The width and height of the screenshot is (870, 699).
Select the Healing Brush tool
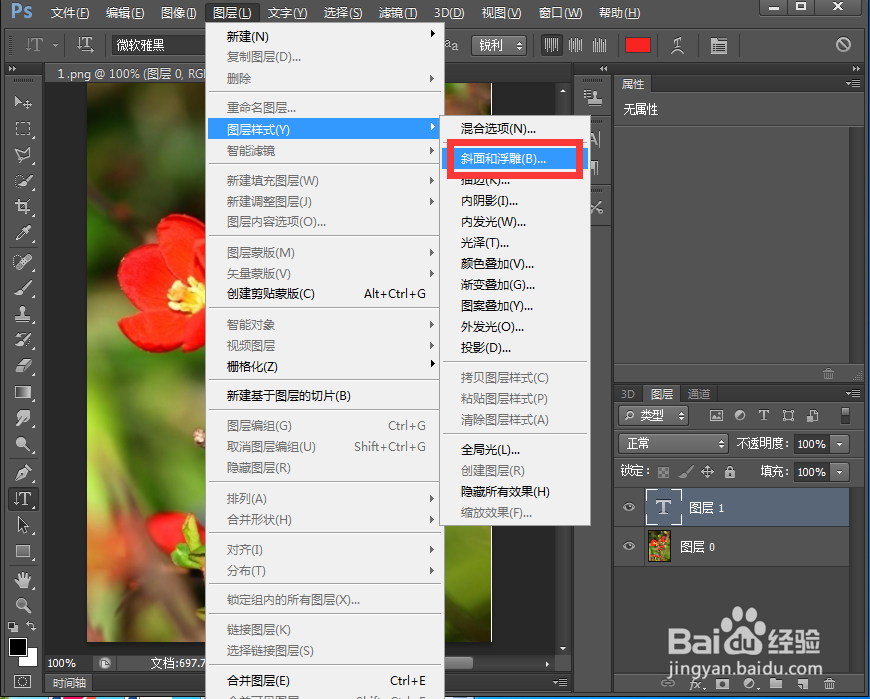tap(23, 261)
